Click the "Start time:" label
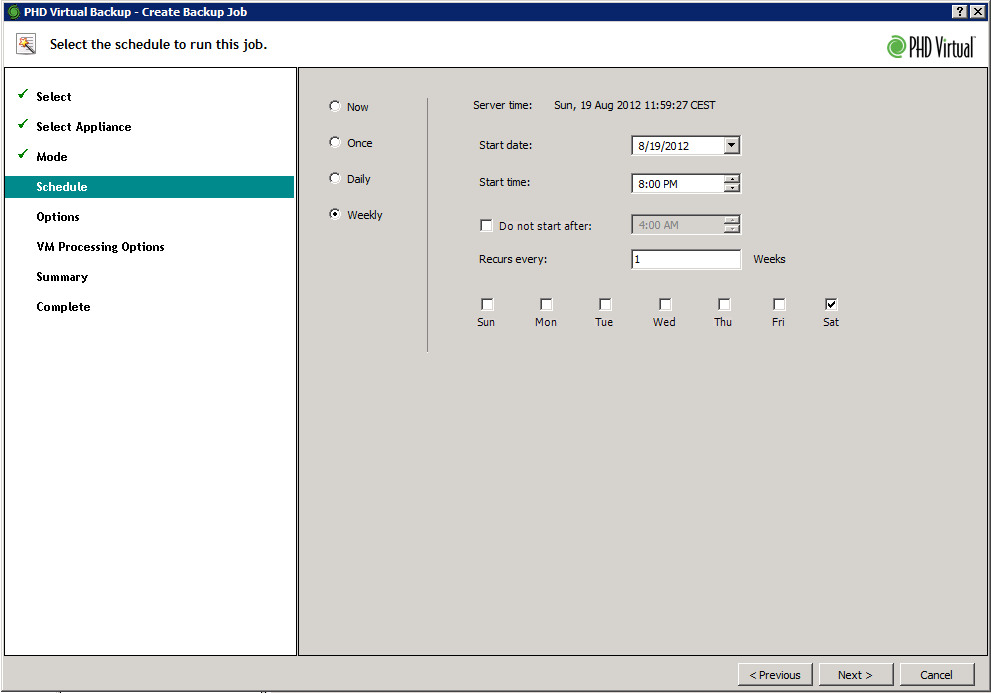Image resolution: width=991 pixels, height=693 pixels. click(504, 182)
